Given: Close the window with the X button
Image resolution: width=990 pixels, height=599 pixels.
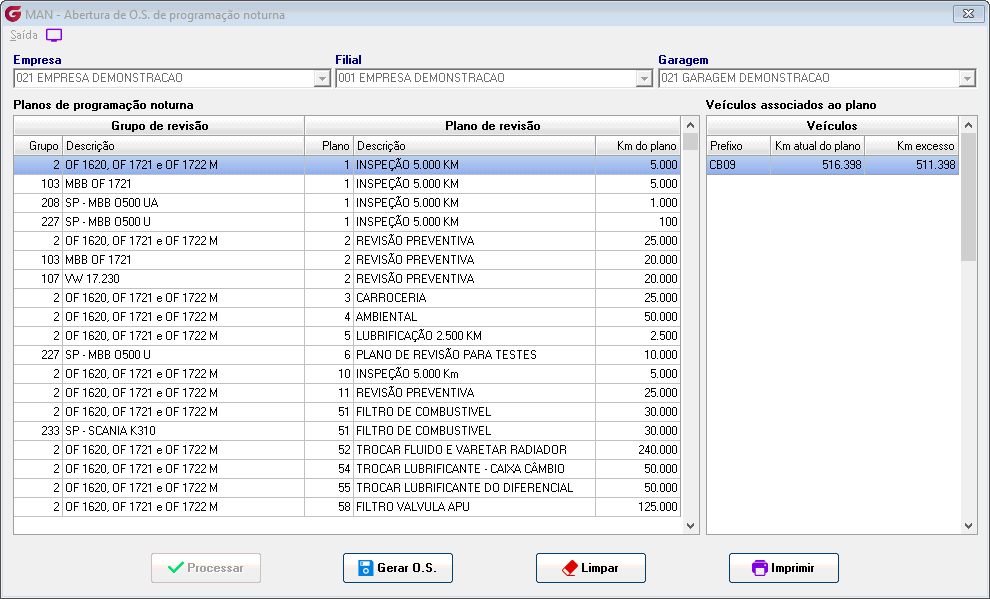Looking at the screenshot, I should point(968,13).
